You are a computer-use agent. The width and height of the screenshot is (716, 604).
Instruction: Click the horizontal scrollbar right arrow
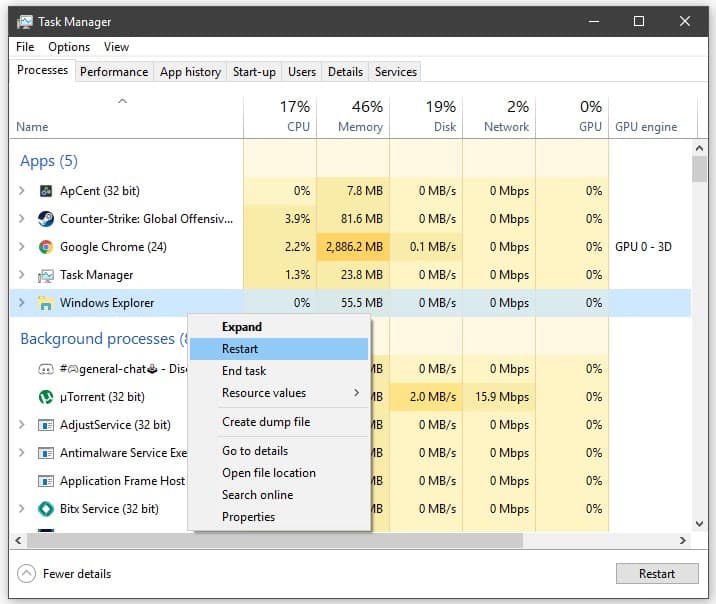683,541
